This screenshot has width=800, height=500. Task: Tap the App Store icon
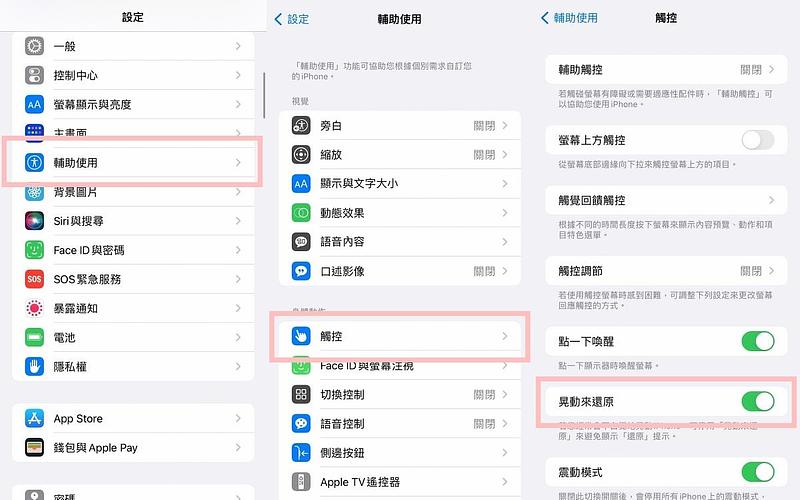(x=35, y=419)
